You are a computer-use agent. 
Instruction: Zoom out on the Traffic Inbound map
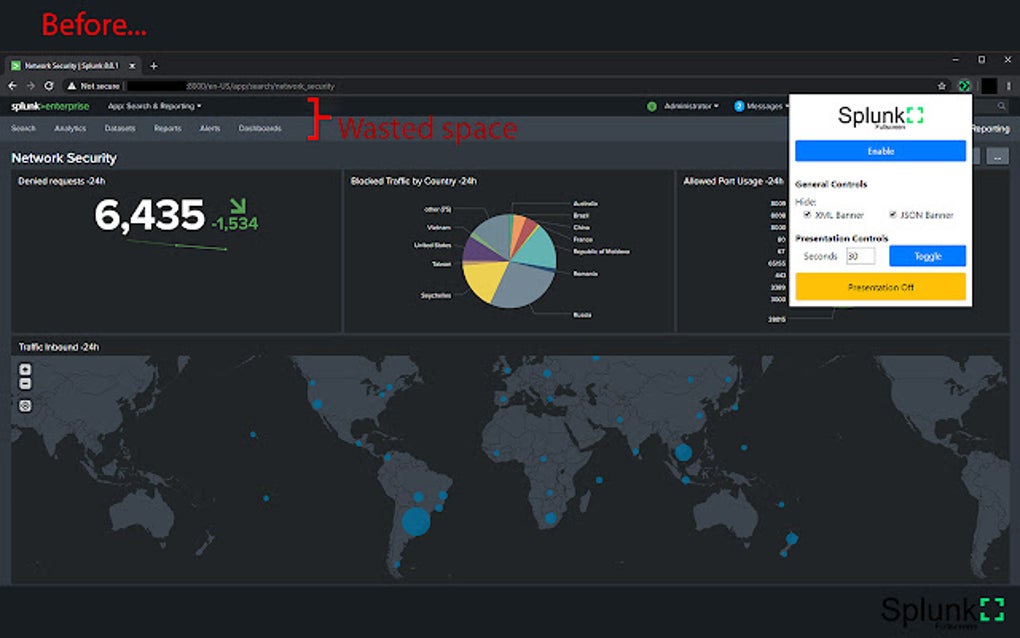coord(25,383)
